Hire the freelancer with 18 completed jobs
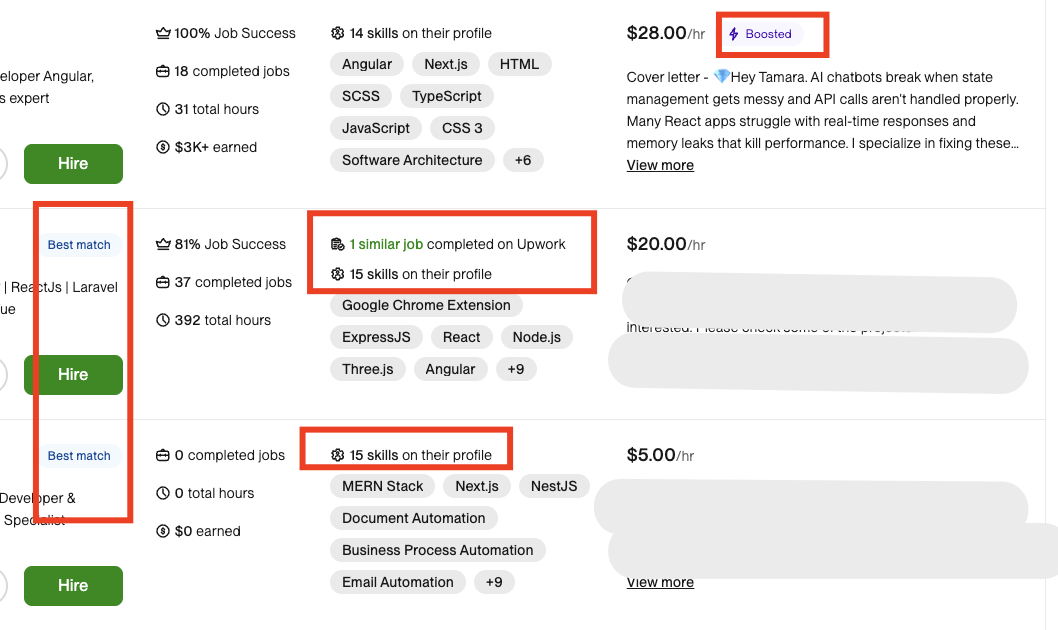This screenshot has height=630, width=1058. pyautogui.click(x=73, y=163)
